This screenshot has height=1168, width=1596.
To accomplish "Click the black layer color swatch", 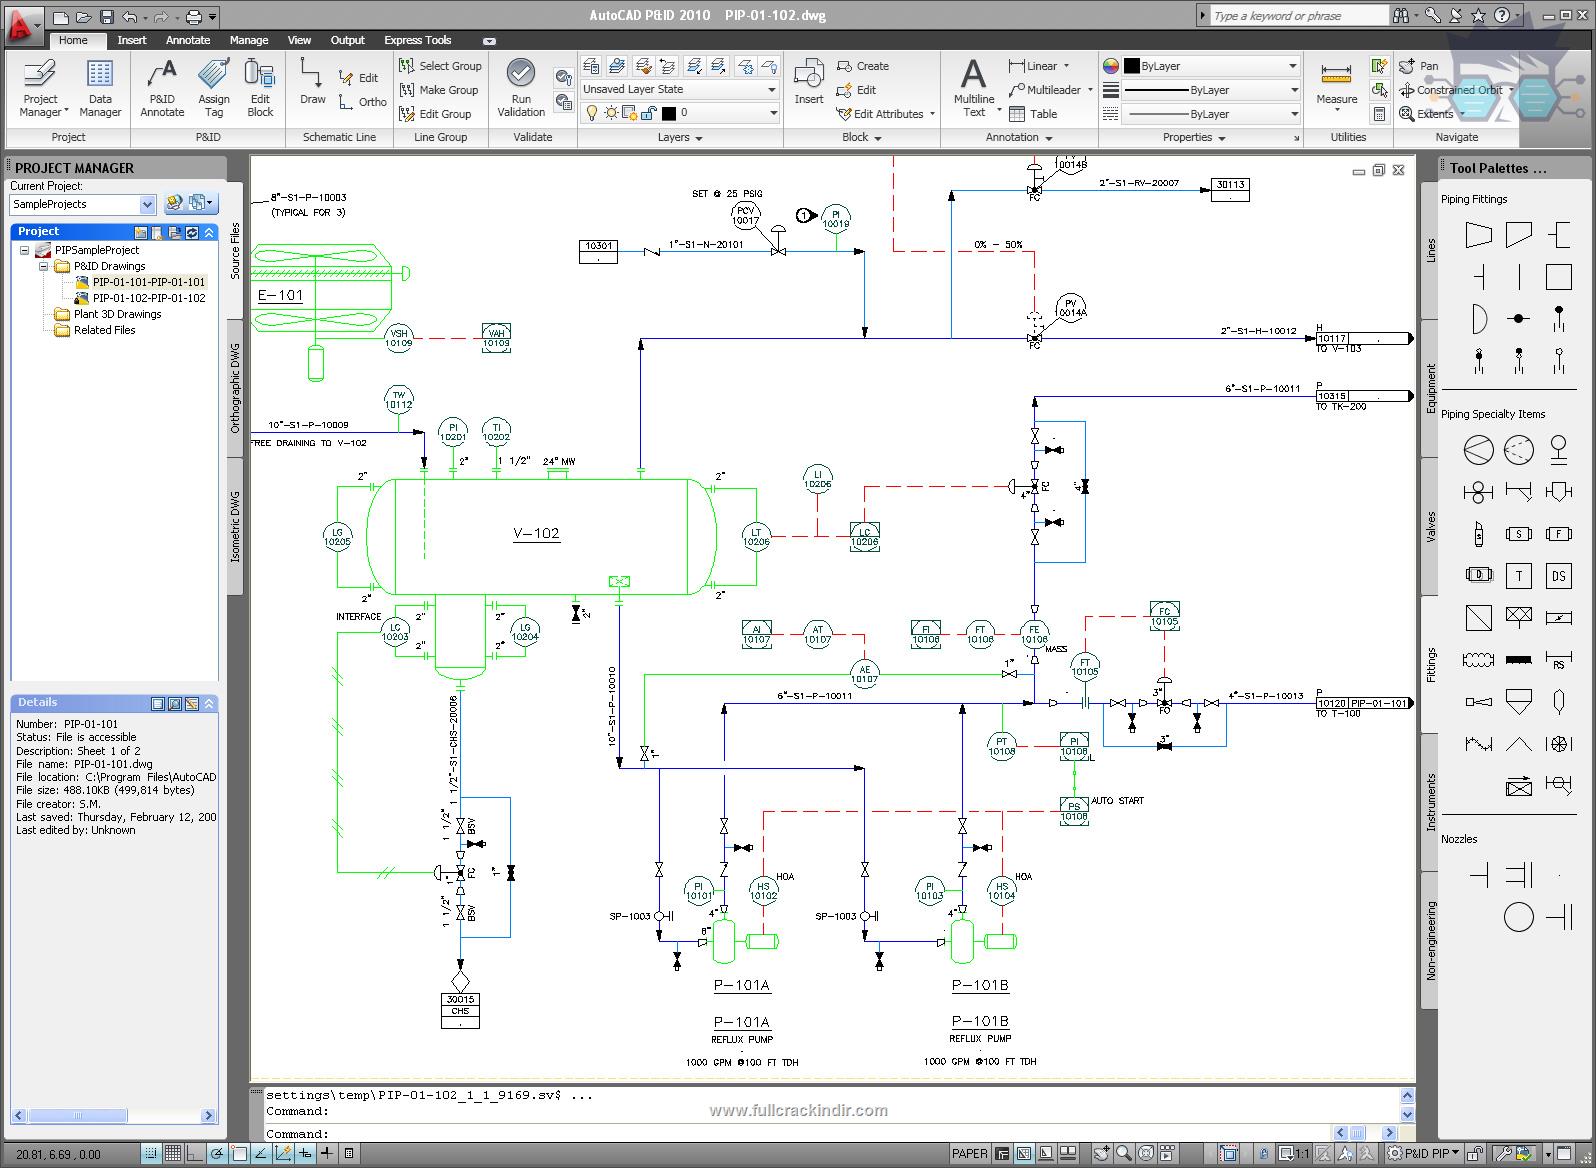I will (x=669, y=113).
